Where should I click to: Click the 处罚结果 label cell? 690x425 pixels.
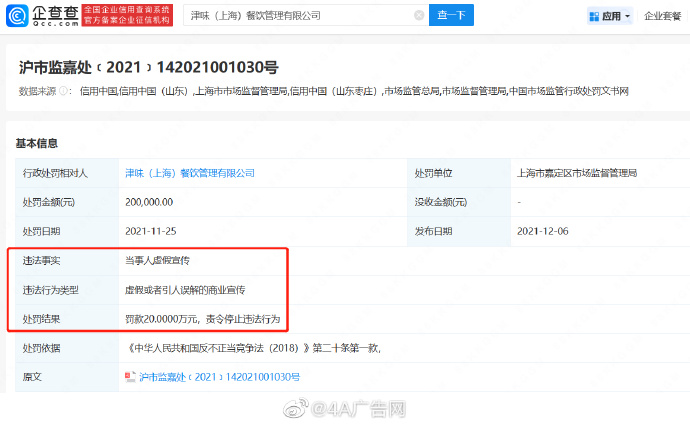click(67, 319)
